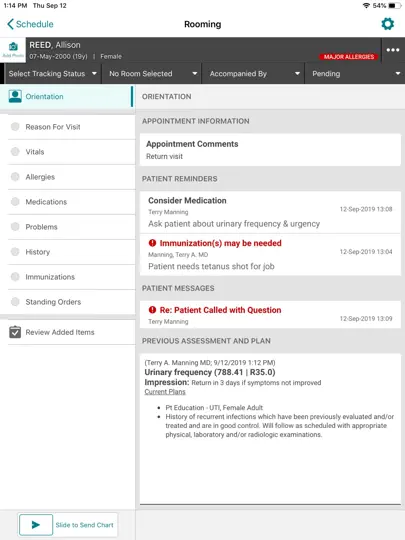This screenshot has height=540, width=405.
Task: Open Re: Patient Called with Question message
Action: pyautogui.click(x=270, y=314)
